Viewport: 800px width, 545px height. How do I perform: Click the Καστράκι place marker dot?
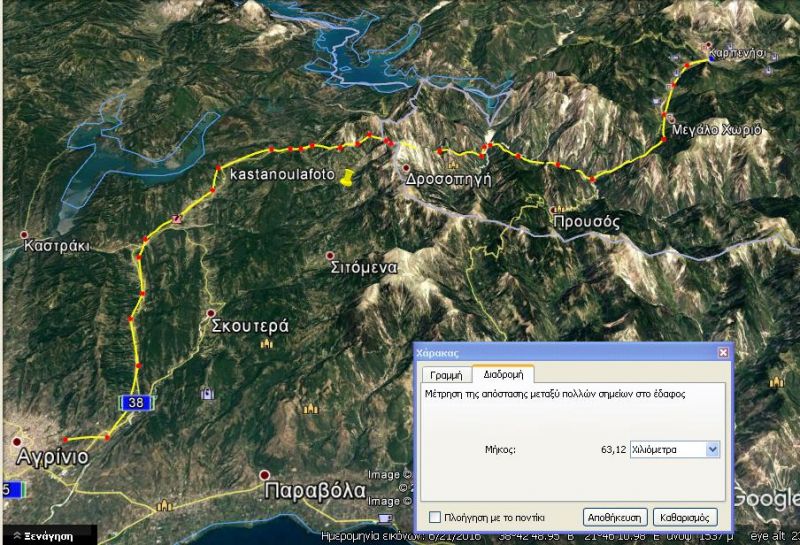click(25, 236)
